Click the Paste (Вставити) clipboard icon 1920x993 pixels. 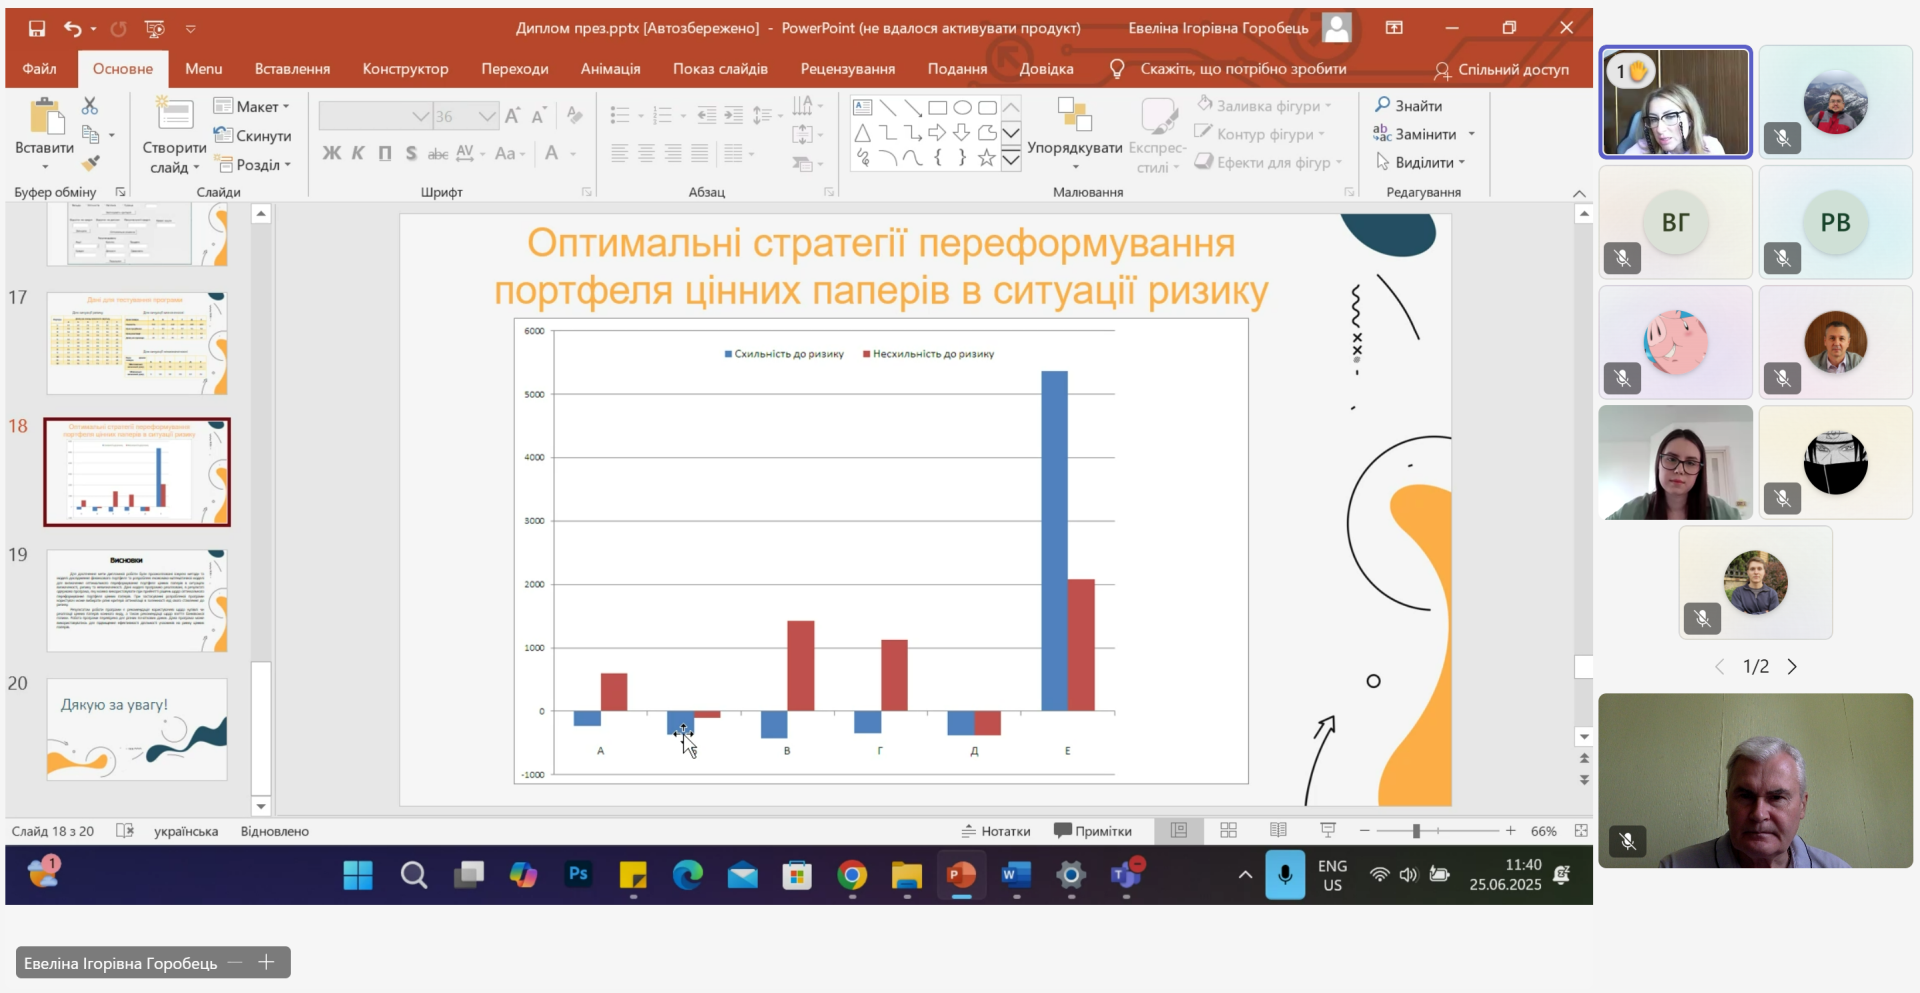point(45,117)
